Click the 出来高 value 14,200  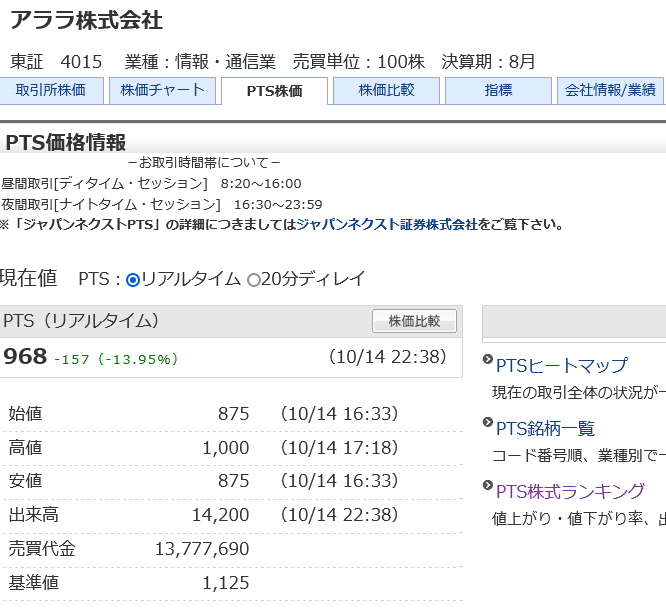click(x=220, y=515)
